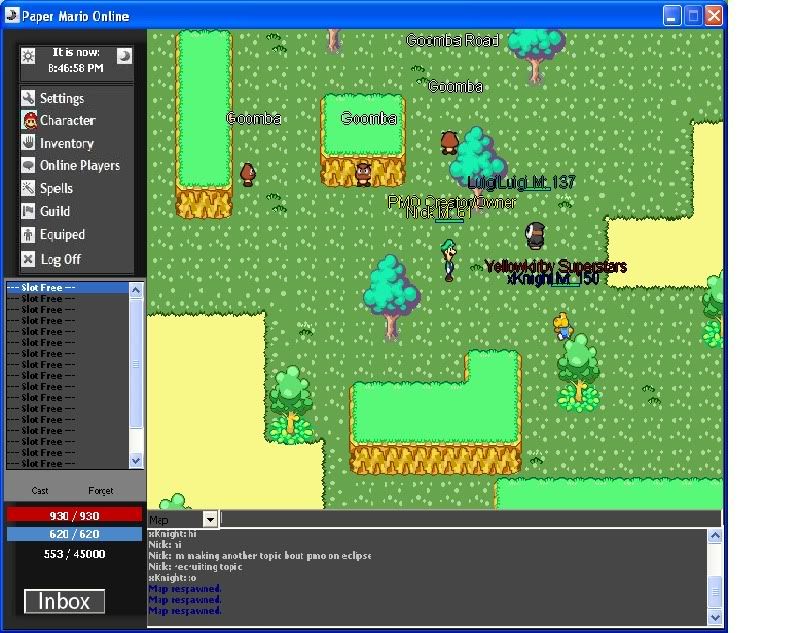This screenshot has height=633, width=808.
Task: Click the X icon beside Log Off
Action: pyautogui.click(x=28, y=259)
